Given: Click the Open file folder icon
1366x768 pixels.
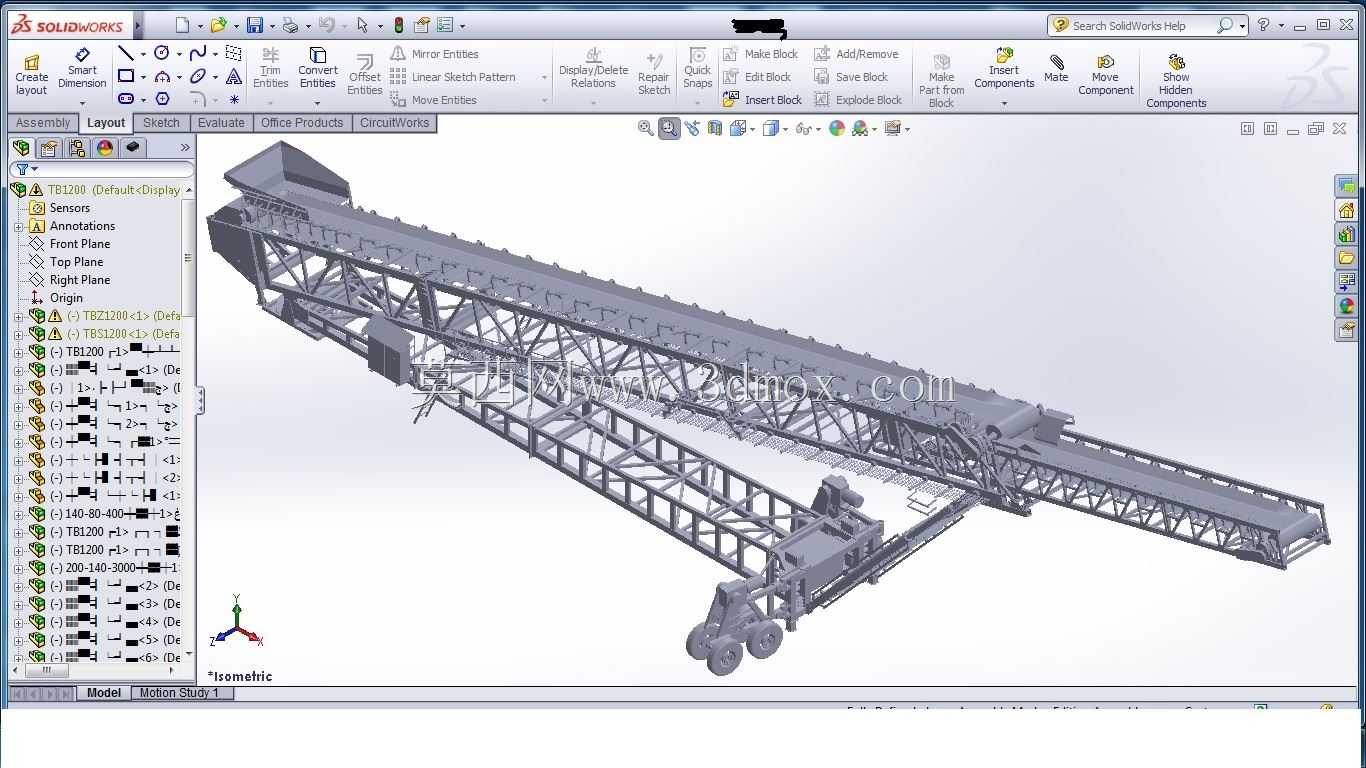Looking at the screenshot, I should 218,25.
